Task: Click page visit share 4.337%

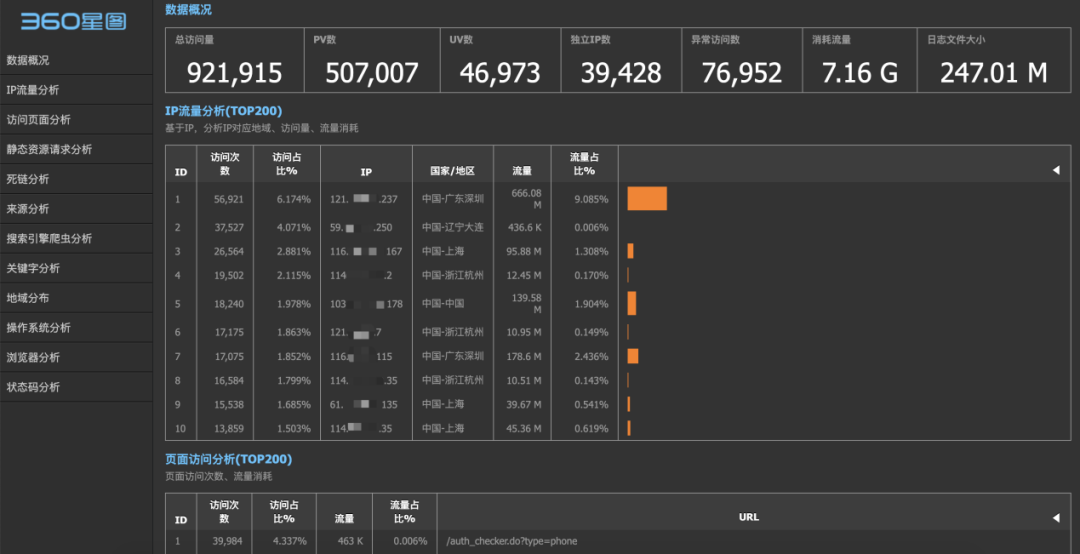Action: (x=291, y=541)
